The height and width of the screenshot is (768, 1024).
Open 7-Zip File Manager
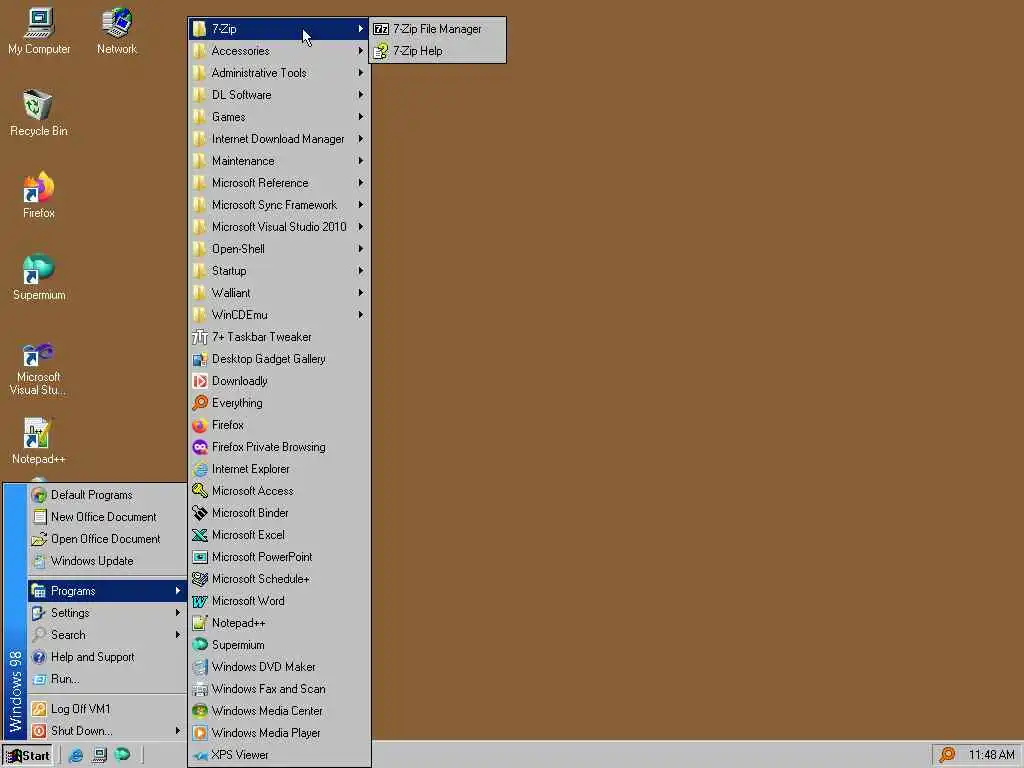click(438, 29)
